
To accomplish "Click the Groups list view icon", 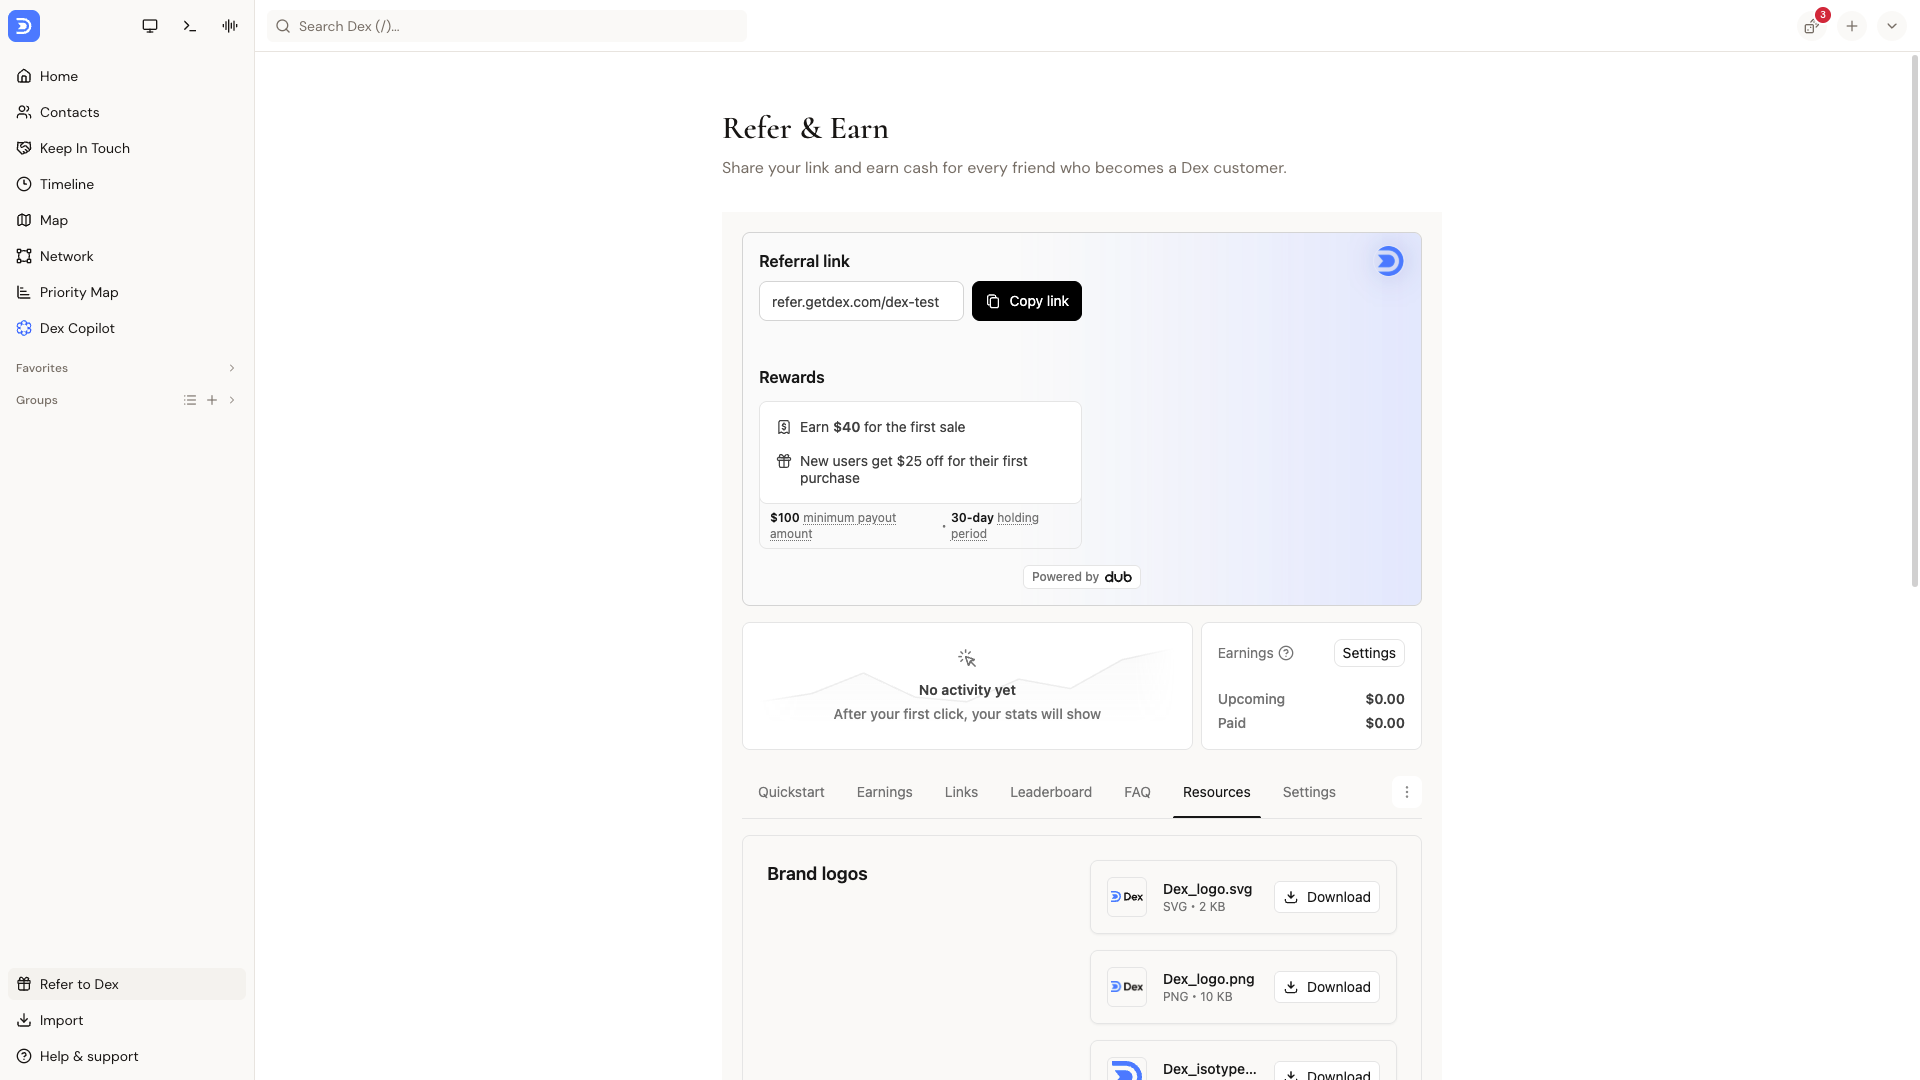I will 190,400.
